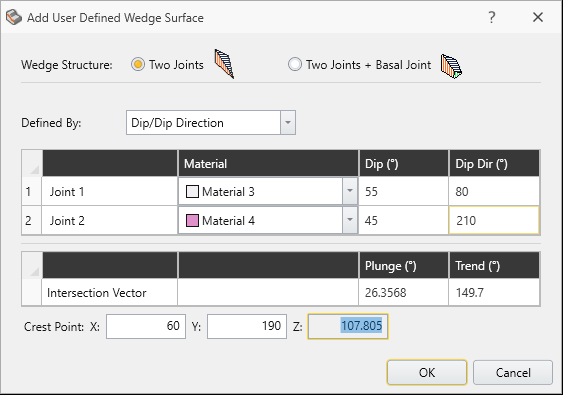
Task: Click the Dip Dir (°) column header
Action: (x=494, y=164)
